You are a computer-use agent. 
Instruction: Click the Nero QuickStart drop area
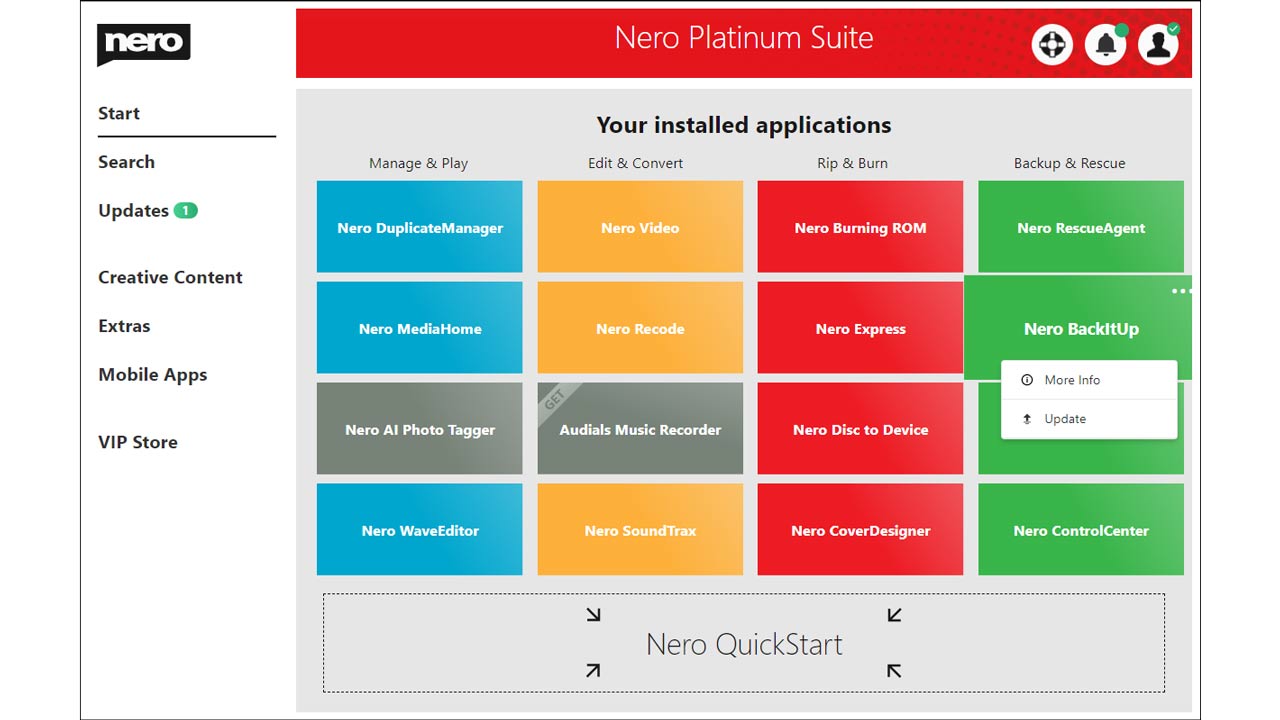click(743, 643)
